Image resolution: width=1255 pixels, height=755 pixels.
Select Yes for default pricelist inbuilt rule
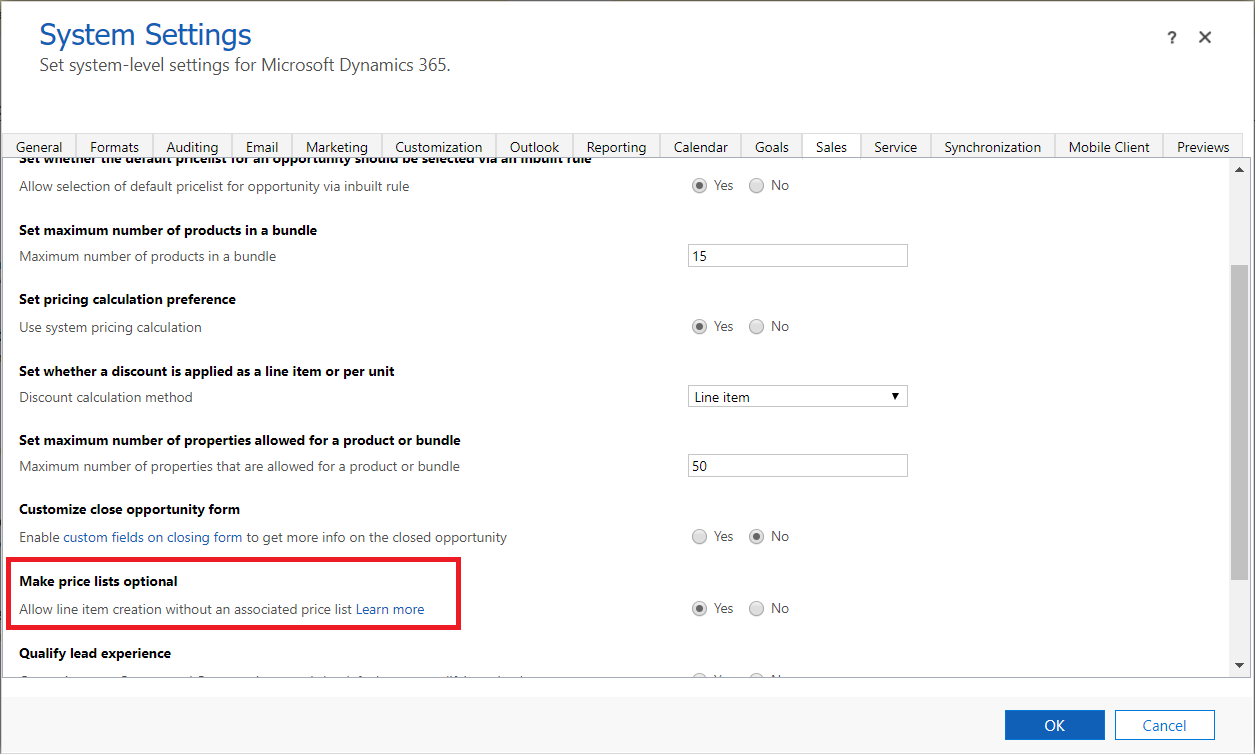pos(700,186)
